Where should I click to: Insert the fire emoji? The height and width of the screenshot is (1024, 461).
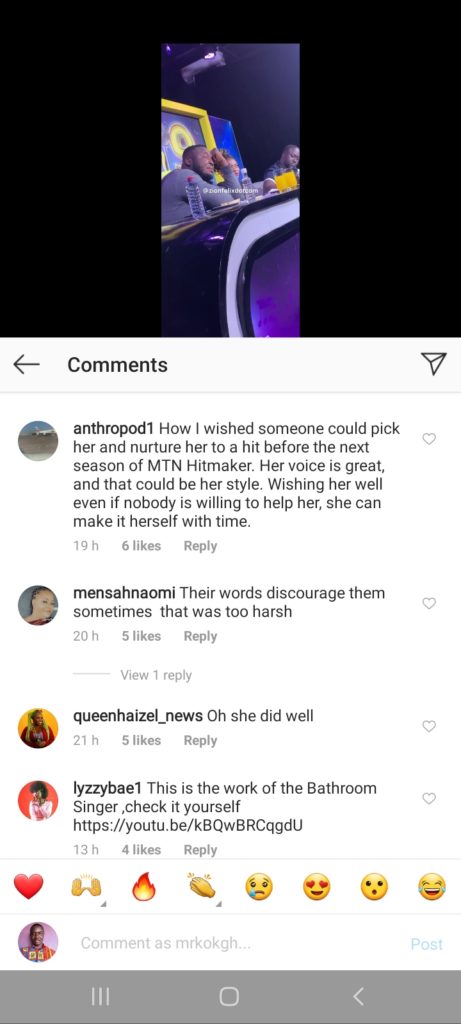point(144,887)
